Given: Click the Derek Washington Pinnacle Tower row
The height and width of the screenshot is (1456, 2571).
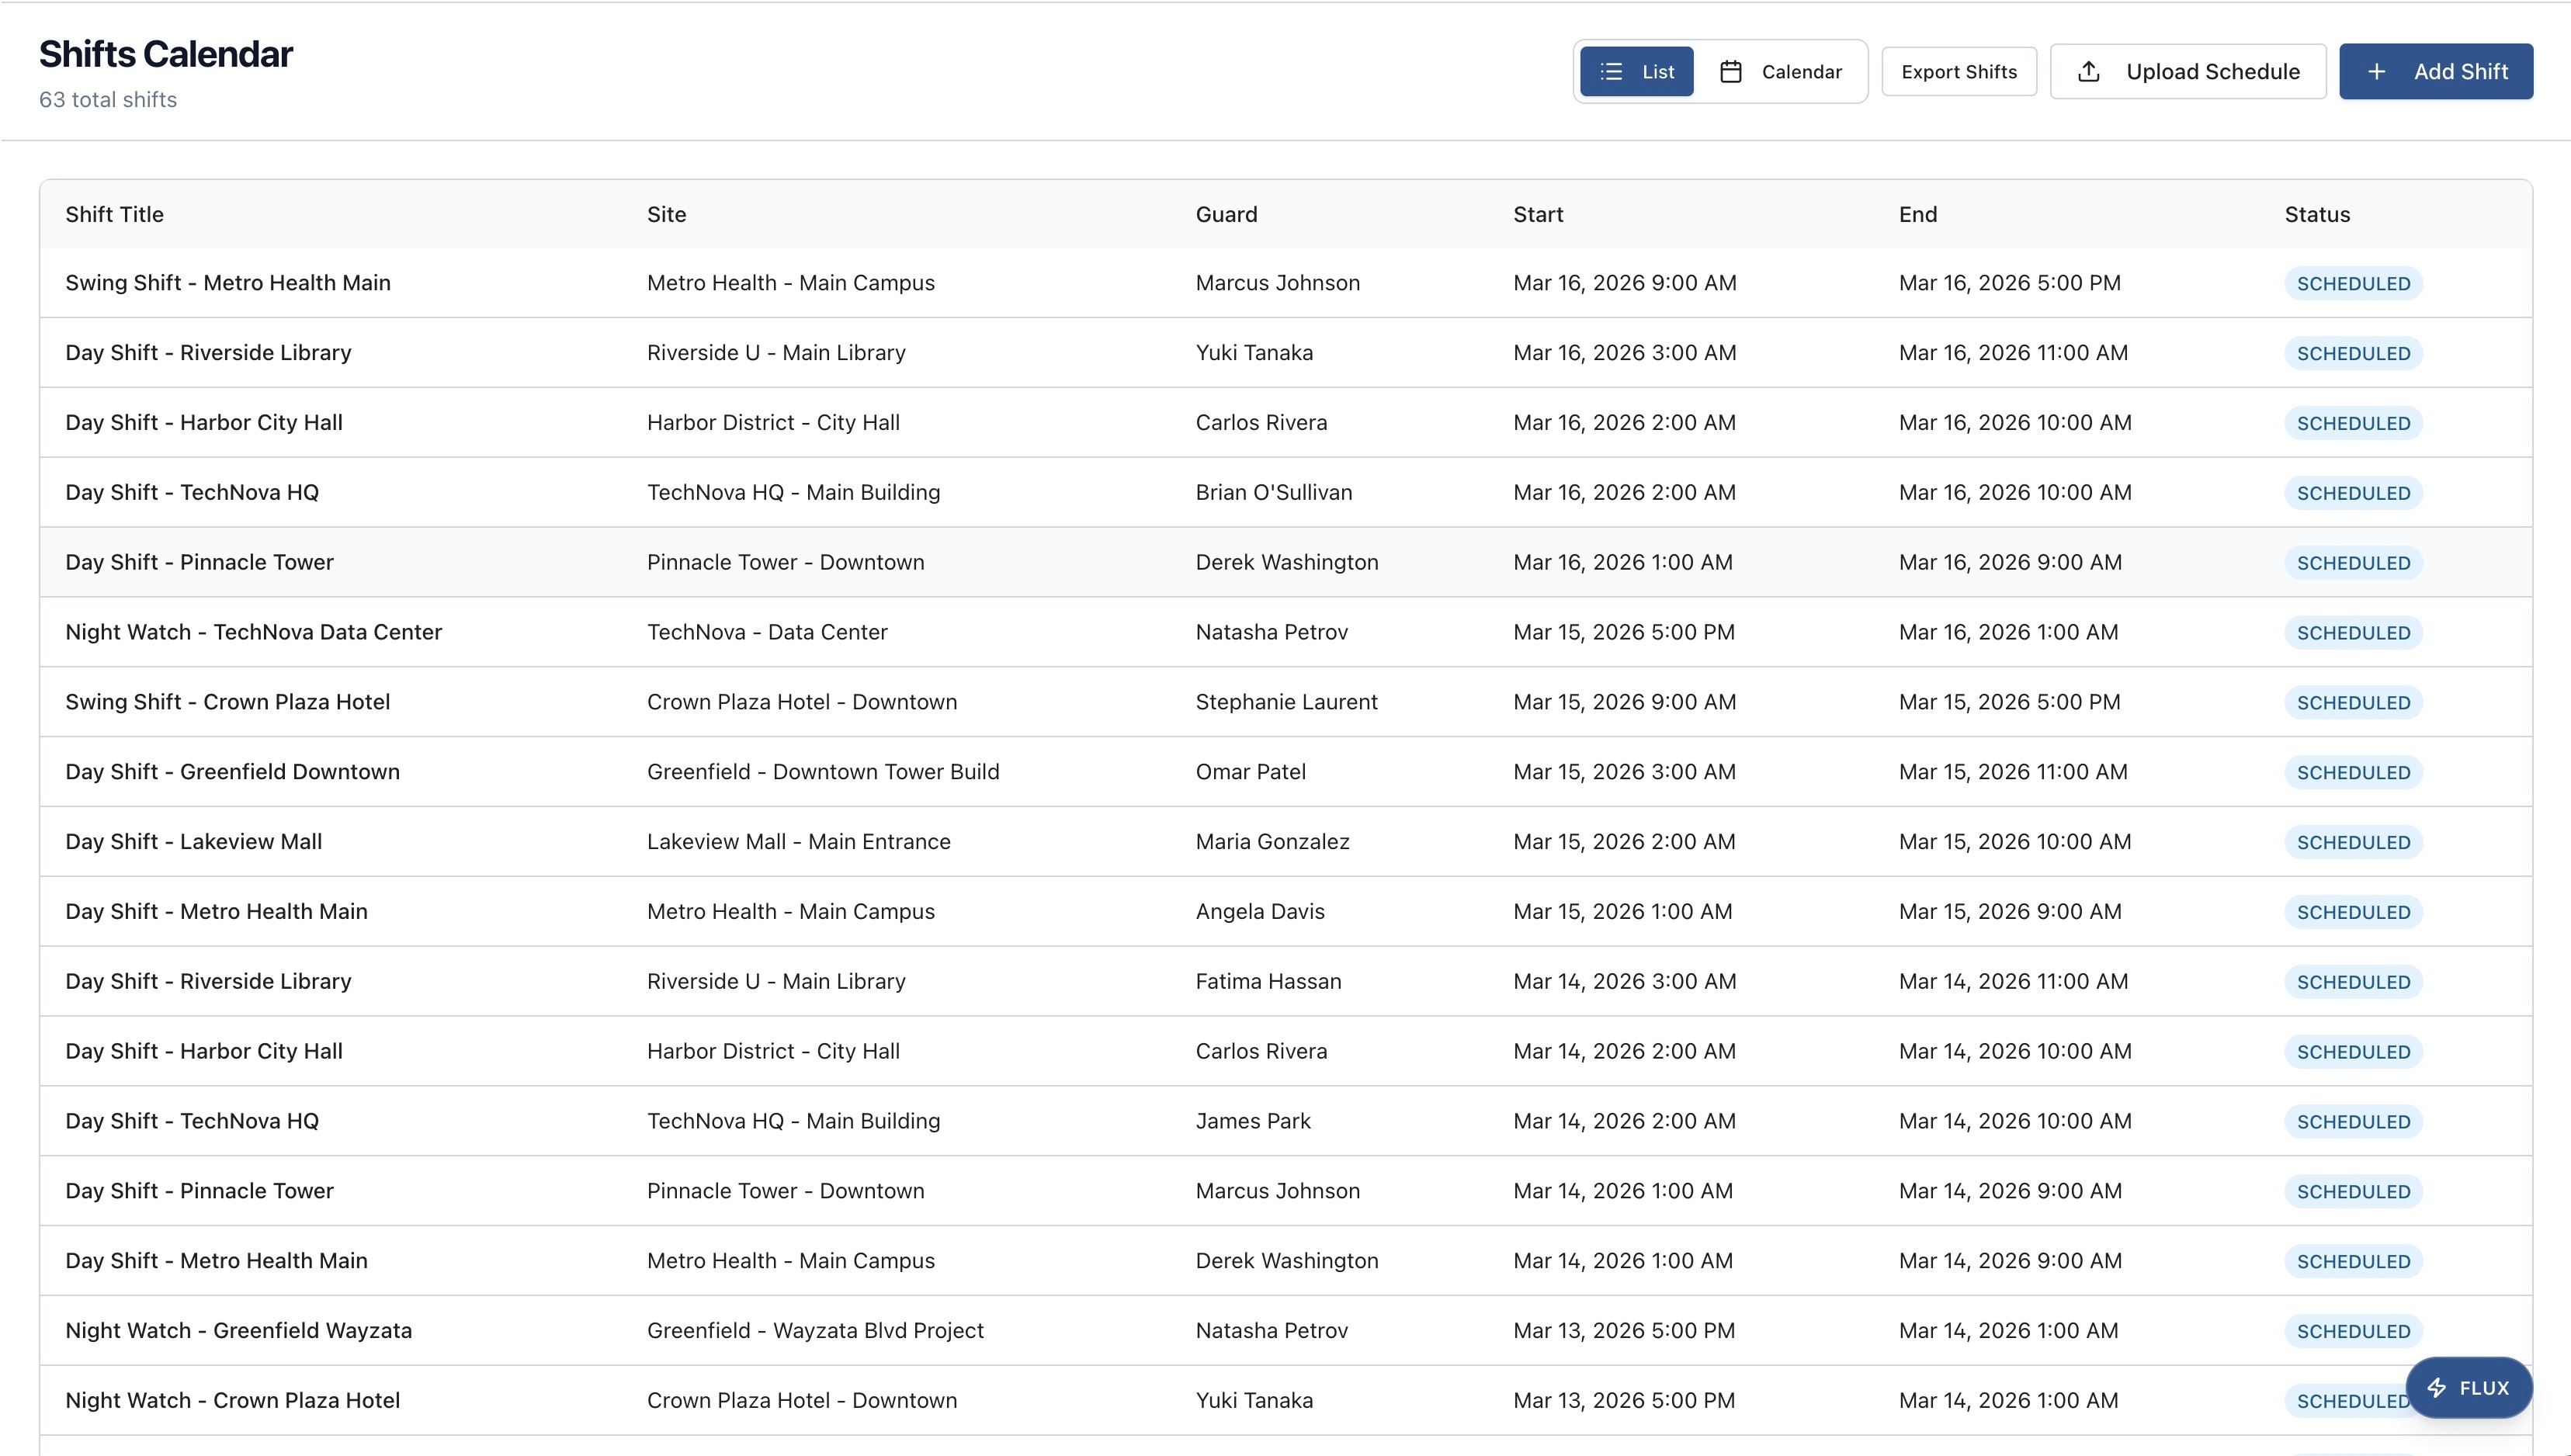Looking at the screenshot, I should point(1286,562).
